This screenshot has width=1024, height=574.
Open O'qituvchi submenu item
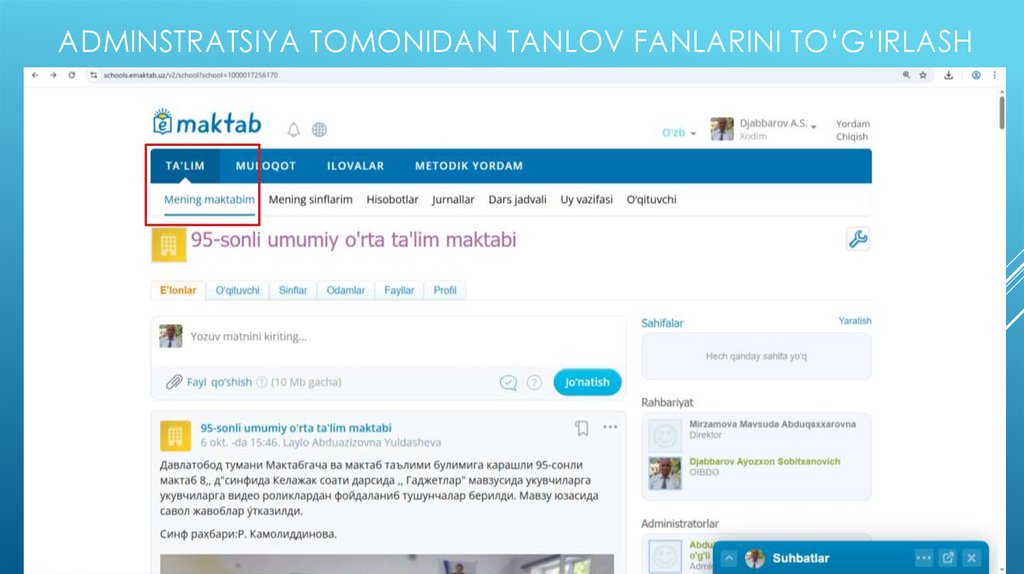[x=651, y=200]
